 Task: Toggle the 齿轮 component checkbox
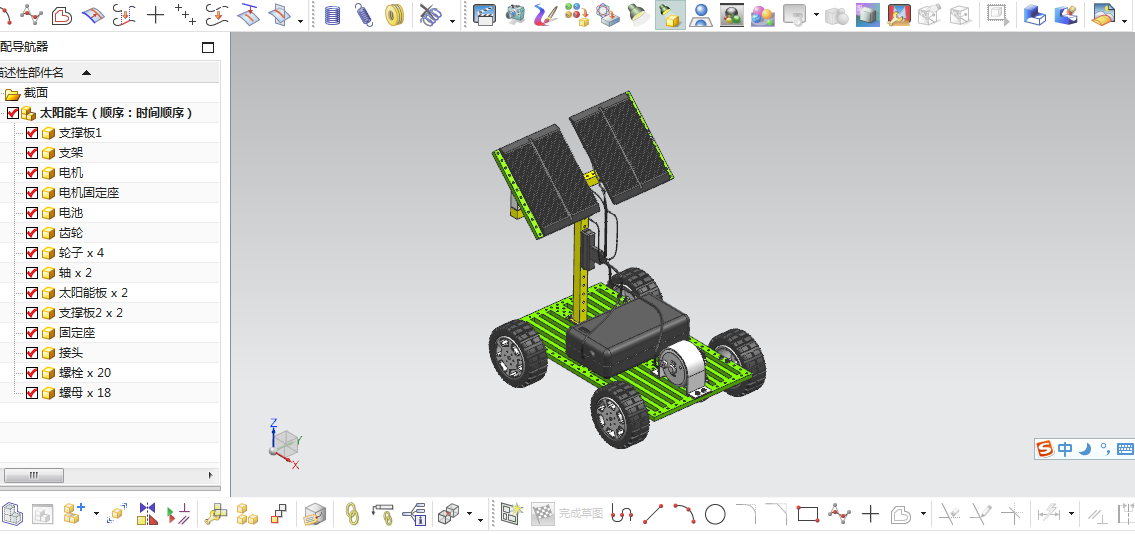32,233
